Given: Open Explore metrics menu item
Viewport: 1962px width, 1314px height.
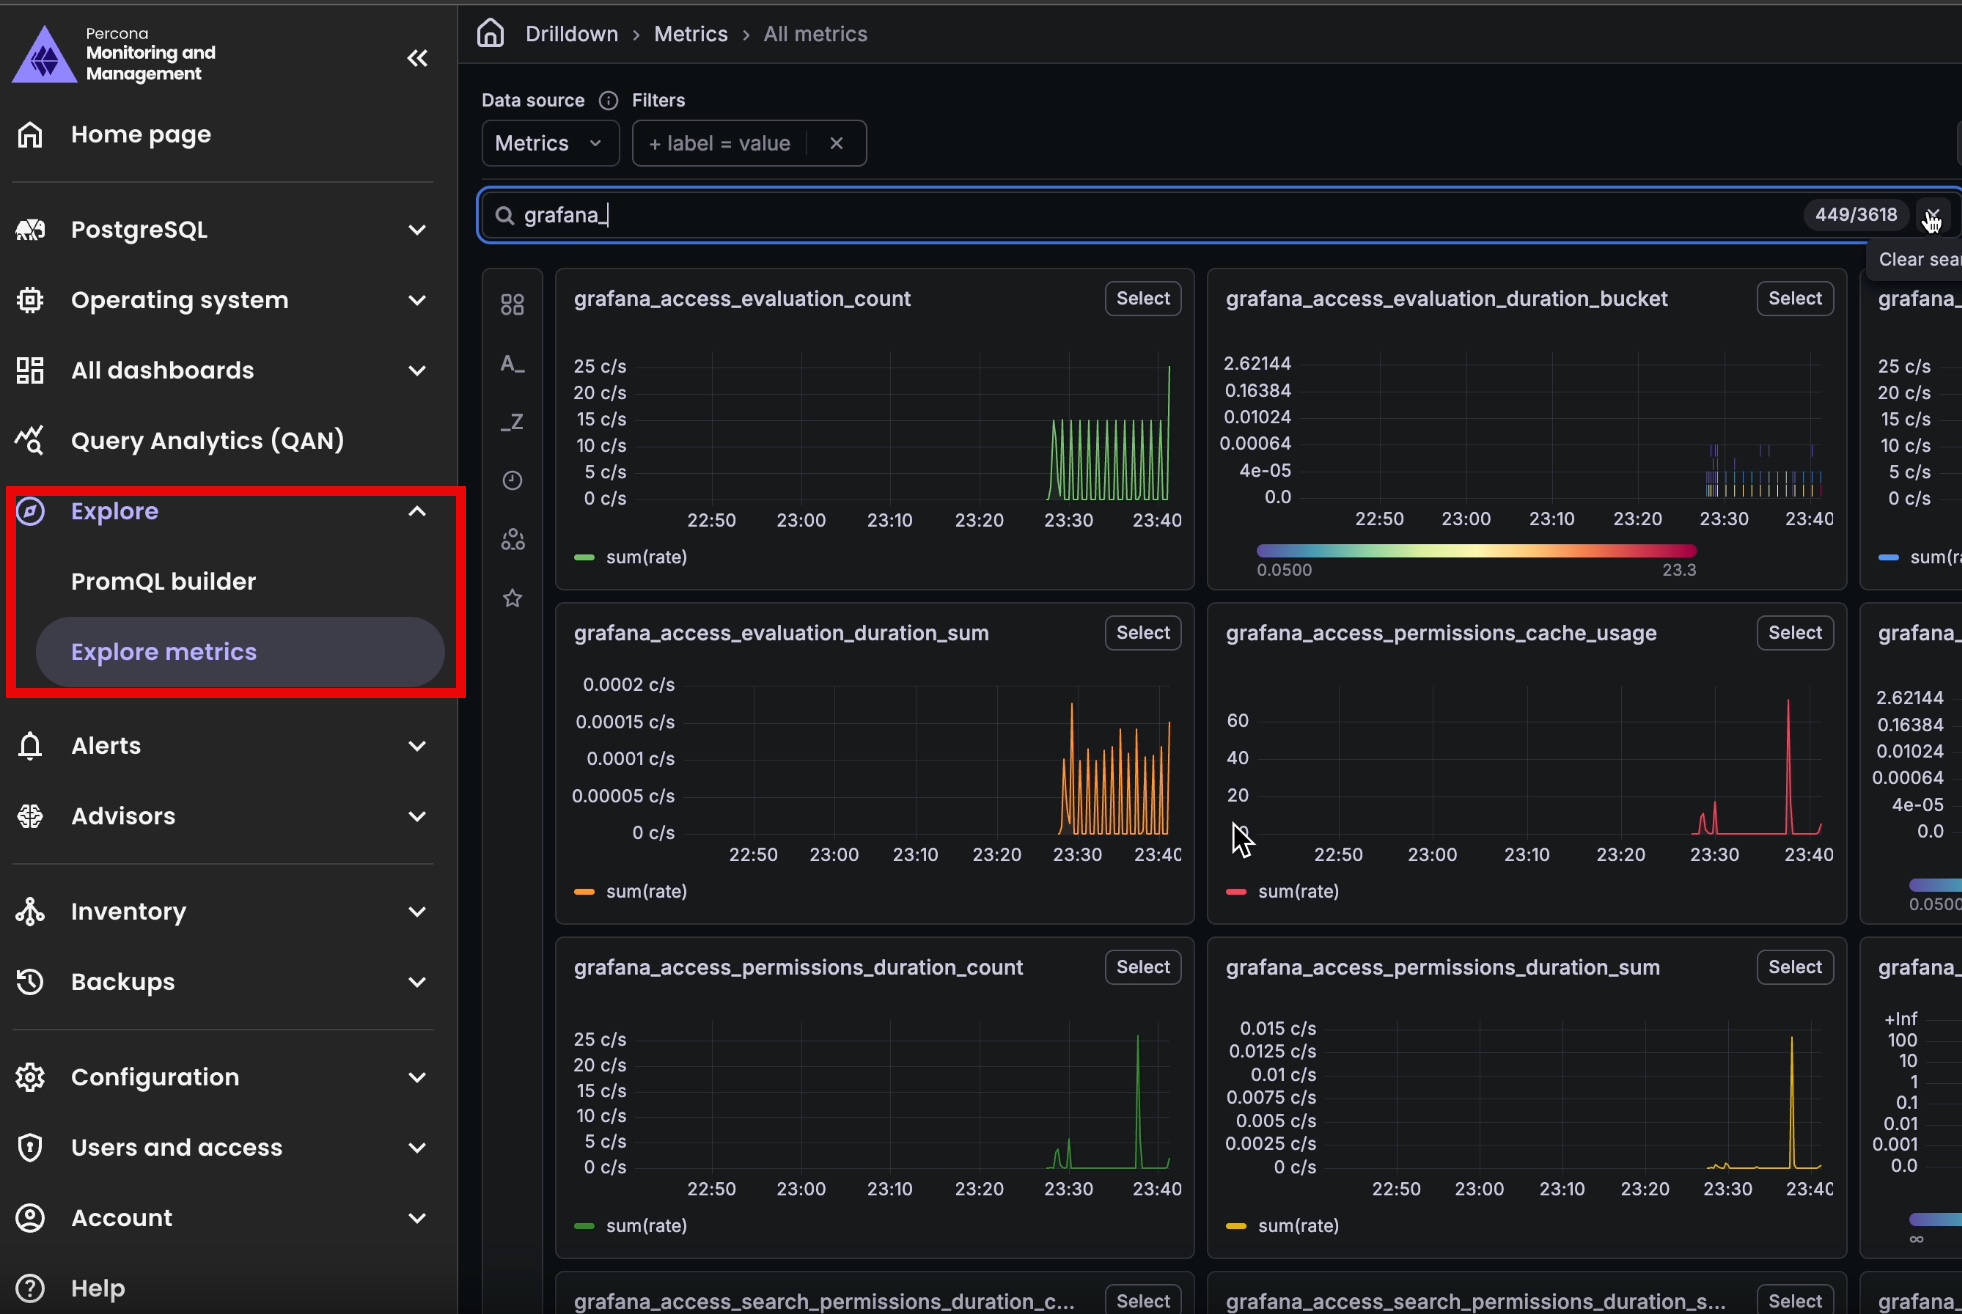Looking at the screenshot, I should [x=240, y=652].
